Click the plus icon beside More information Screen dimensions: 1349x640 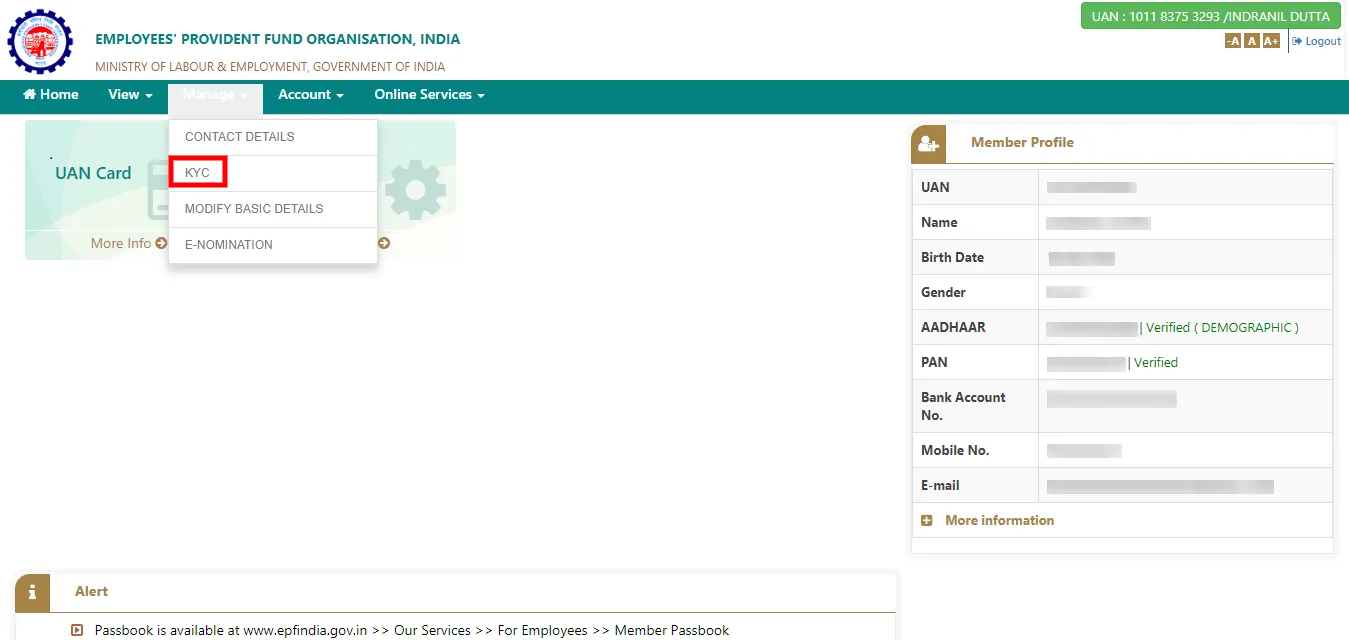coord(926,521)
